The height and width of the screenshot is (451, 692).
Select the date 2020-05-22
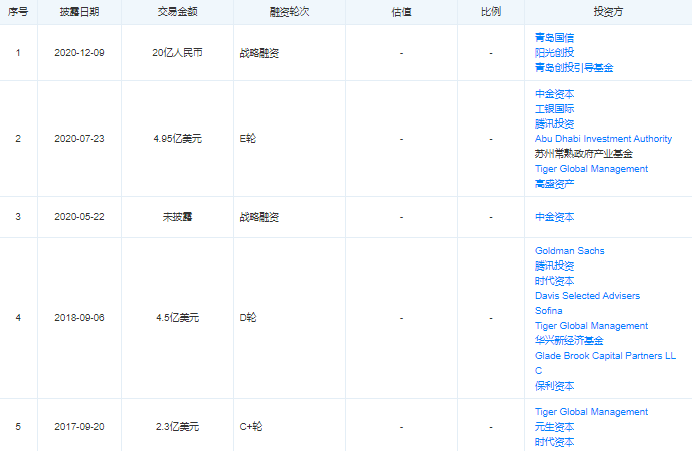[79, 217]
